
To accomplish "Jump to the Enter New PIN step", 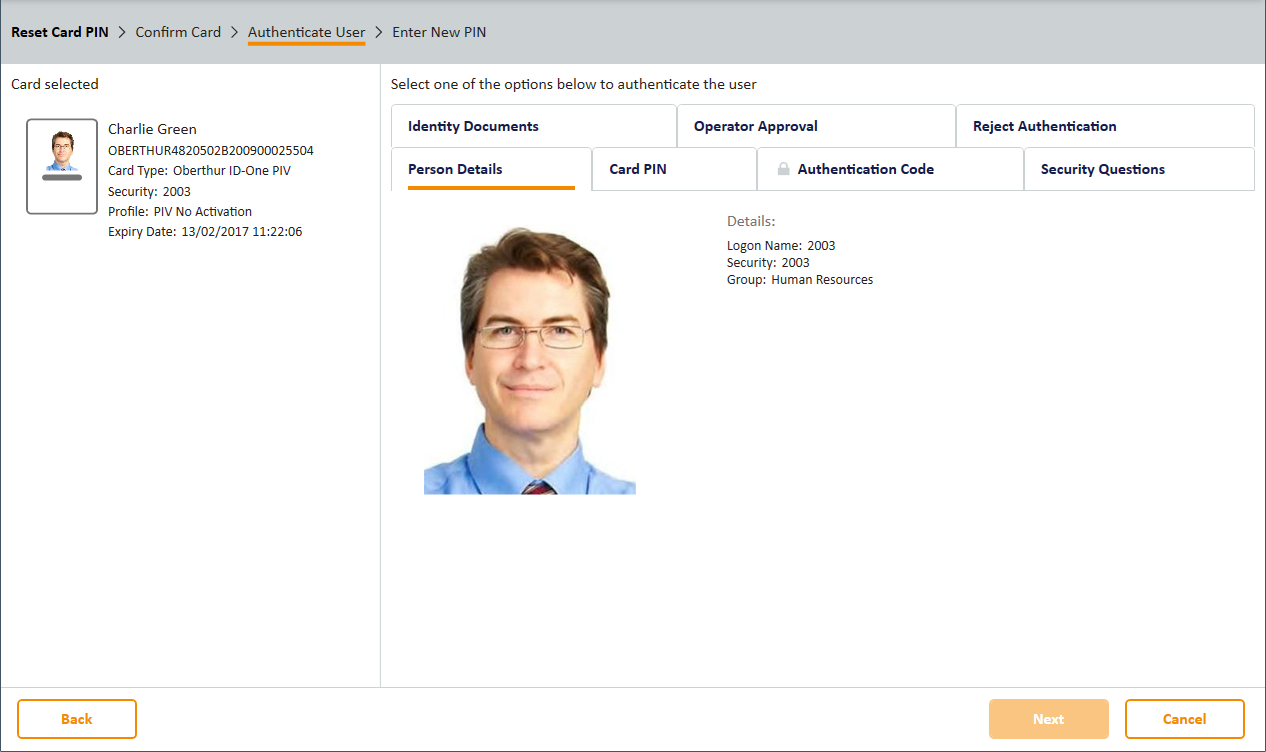I will click(x=439, y=32).
